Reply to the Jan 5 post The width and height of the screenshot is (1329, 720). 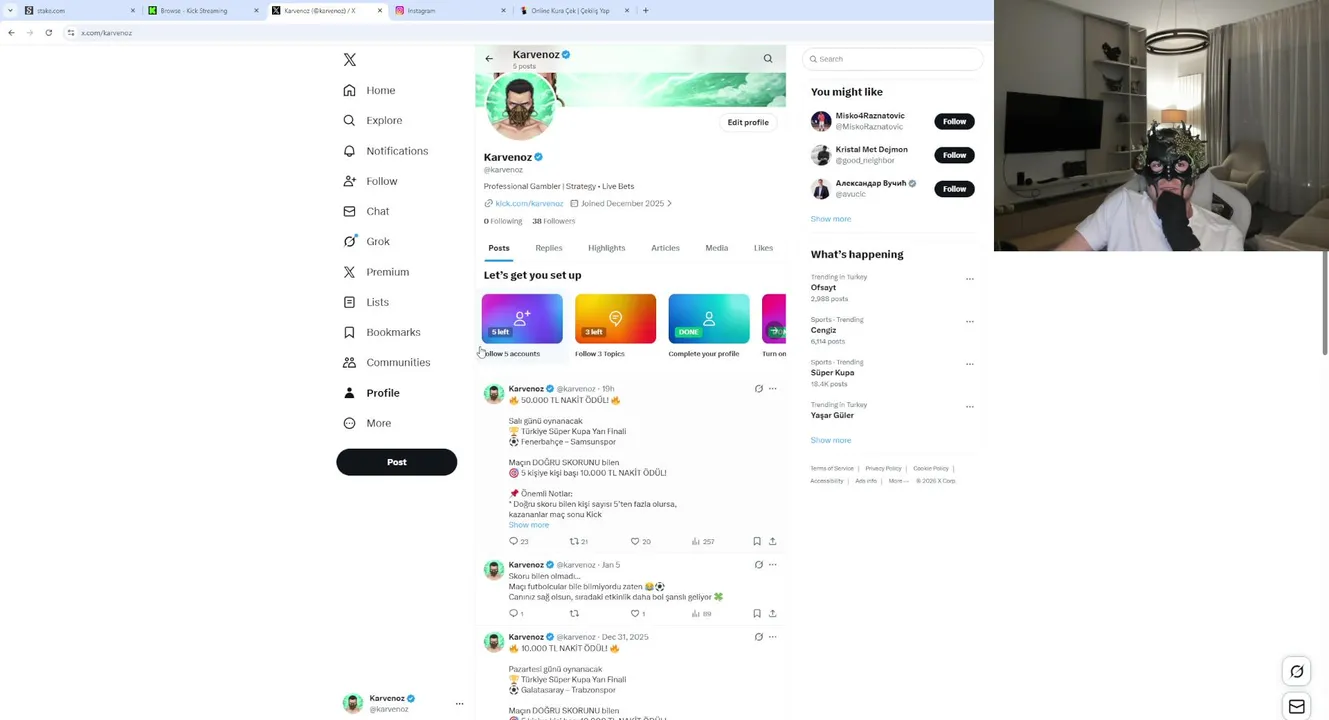pyautogui.click(x=515, y=613)
